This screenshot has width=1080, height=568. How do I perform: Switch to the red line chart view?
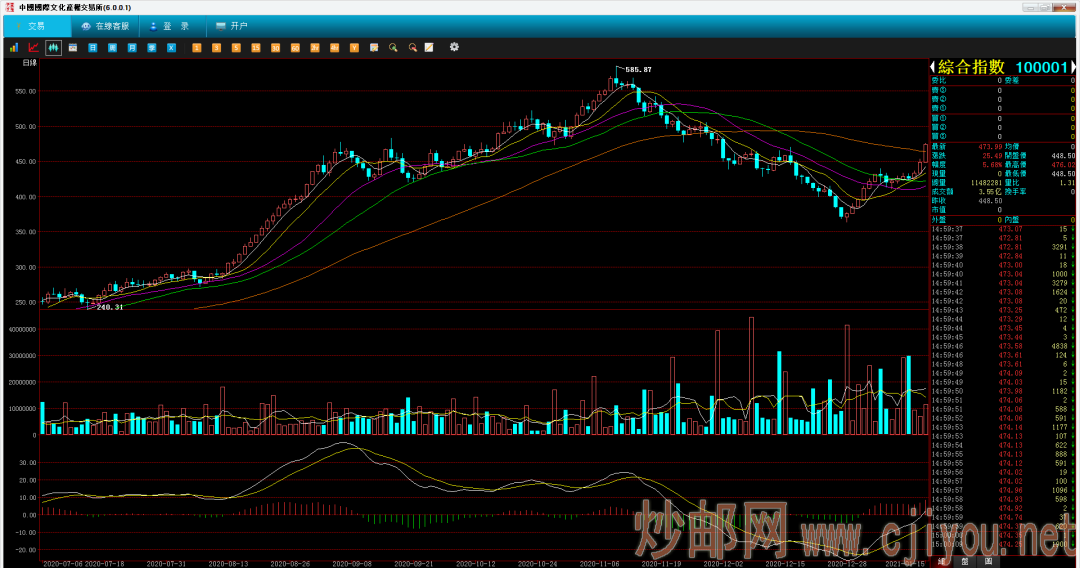pos(33,48)
